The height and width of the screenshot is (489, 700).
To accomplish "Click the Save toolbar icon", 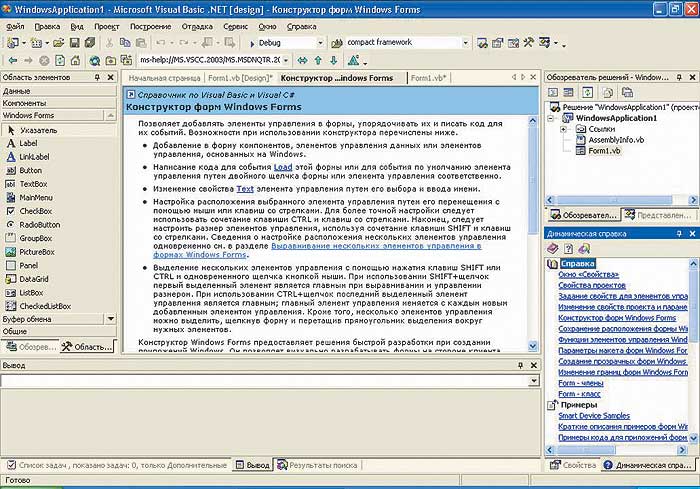I will coord(75,43).
